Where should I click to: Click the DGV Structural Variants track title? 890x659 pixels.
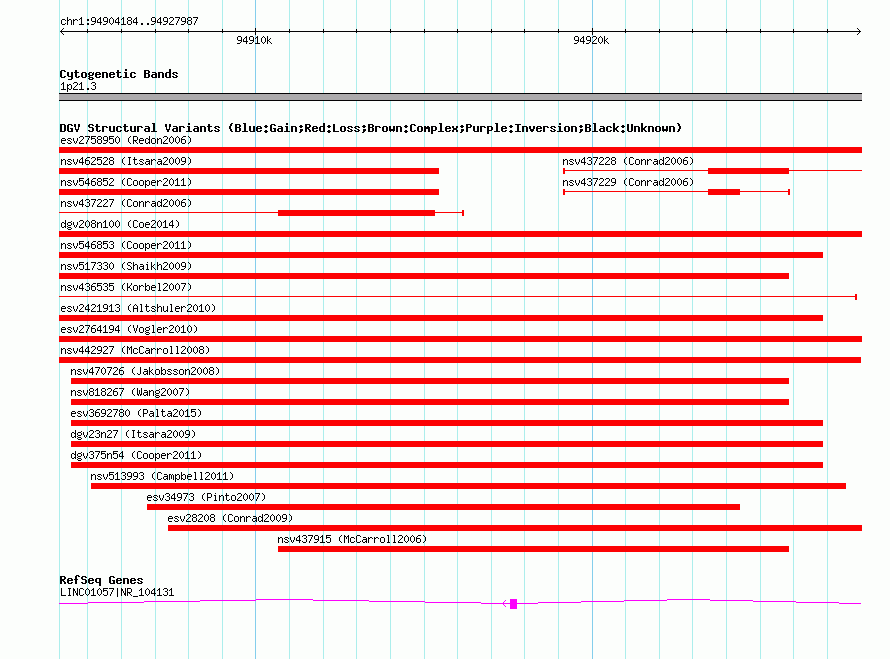pos(371,128)
